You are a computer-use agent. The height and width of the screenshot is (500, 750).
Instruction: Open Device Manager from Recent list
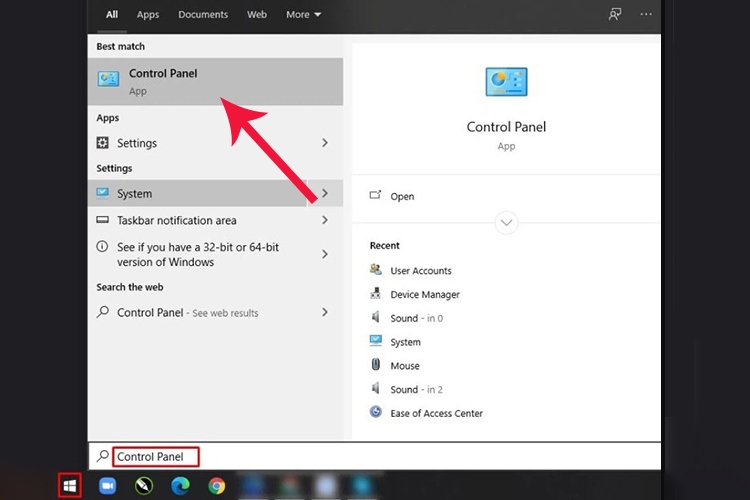click(424, 294)
